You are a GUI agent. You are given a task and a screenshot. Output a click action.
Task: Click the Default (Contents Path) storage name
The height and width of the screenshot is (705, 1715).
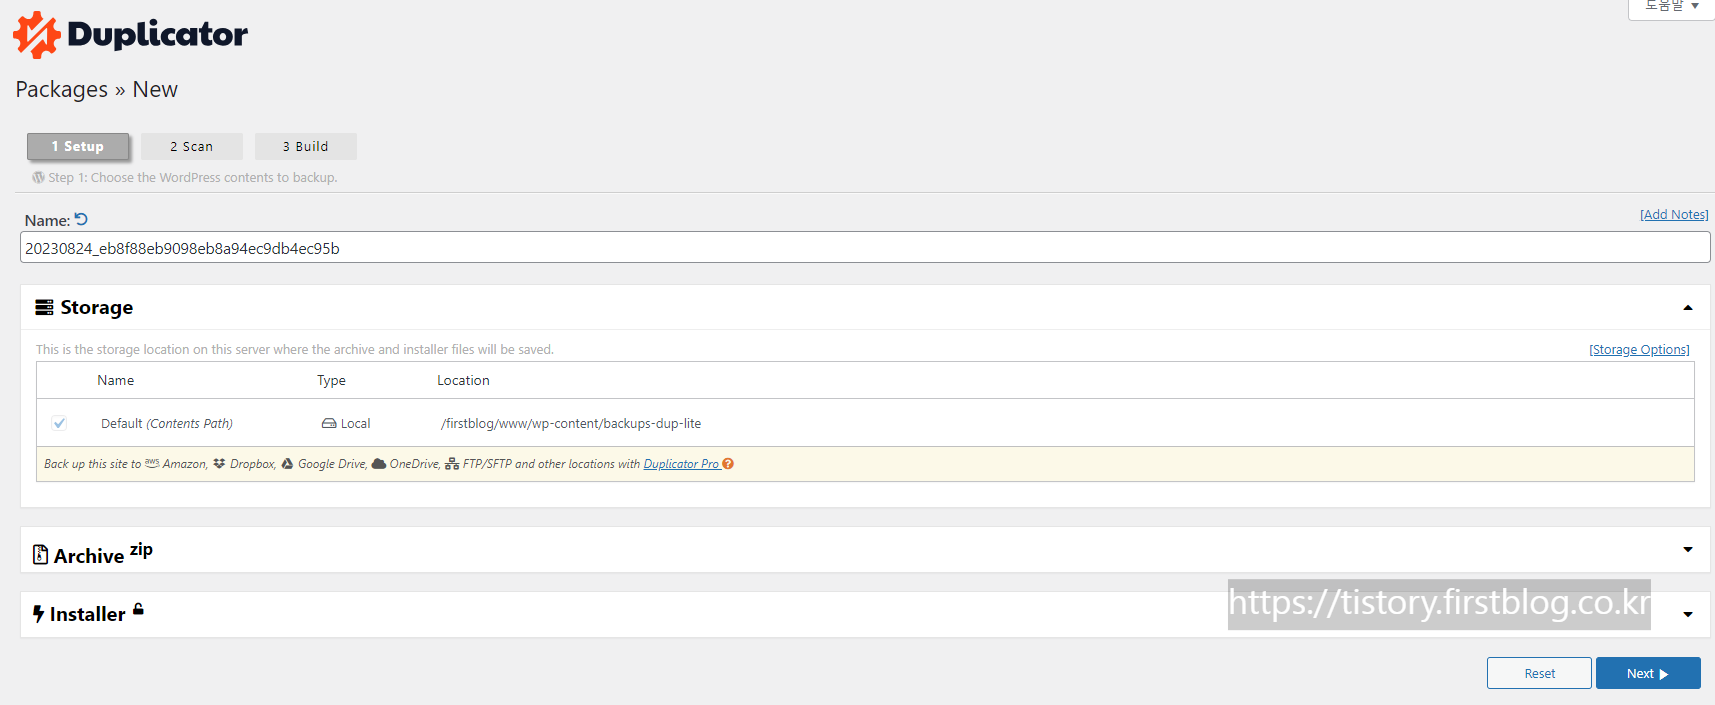(167, 423)
